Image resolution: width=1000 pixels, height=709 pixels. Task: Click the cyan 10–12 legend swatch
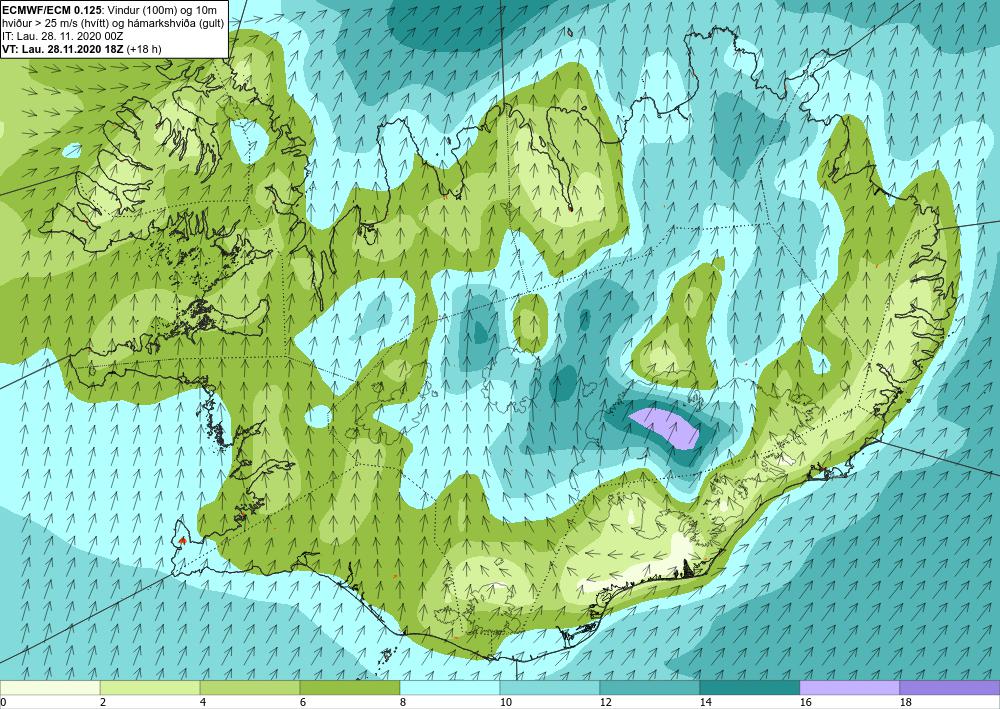pos(550,688)
